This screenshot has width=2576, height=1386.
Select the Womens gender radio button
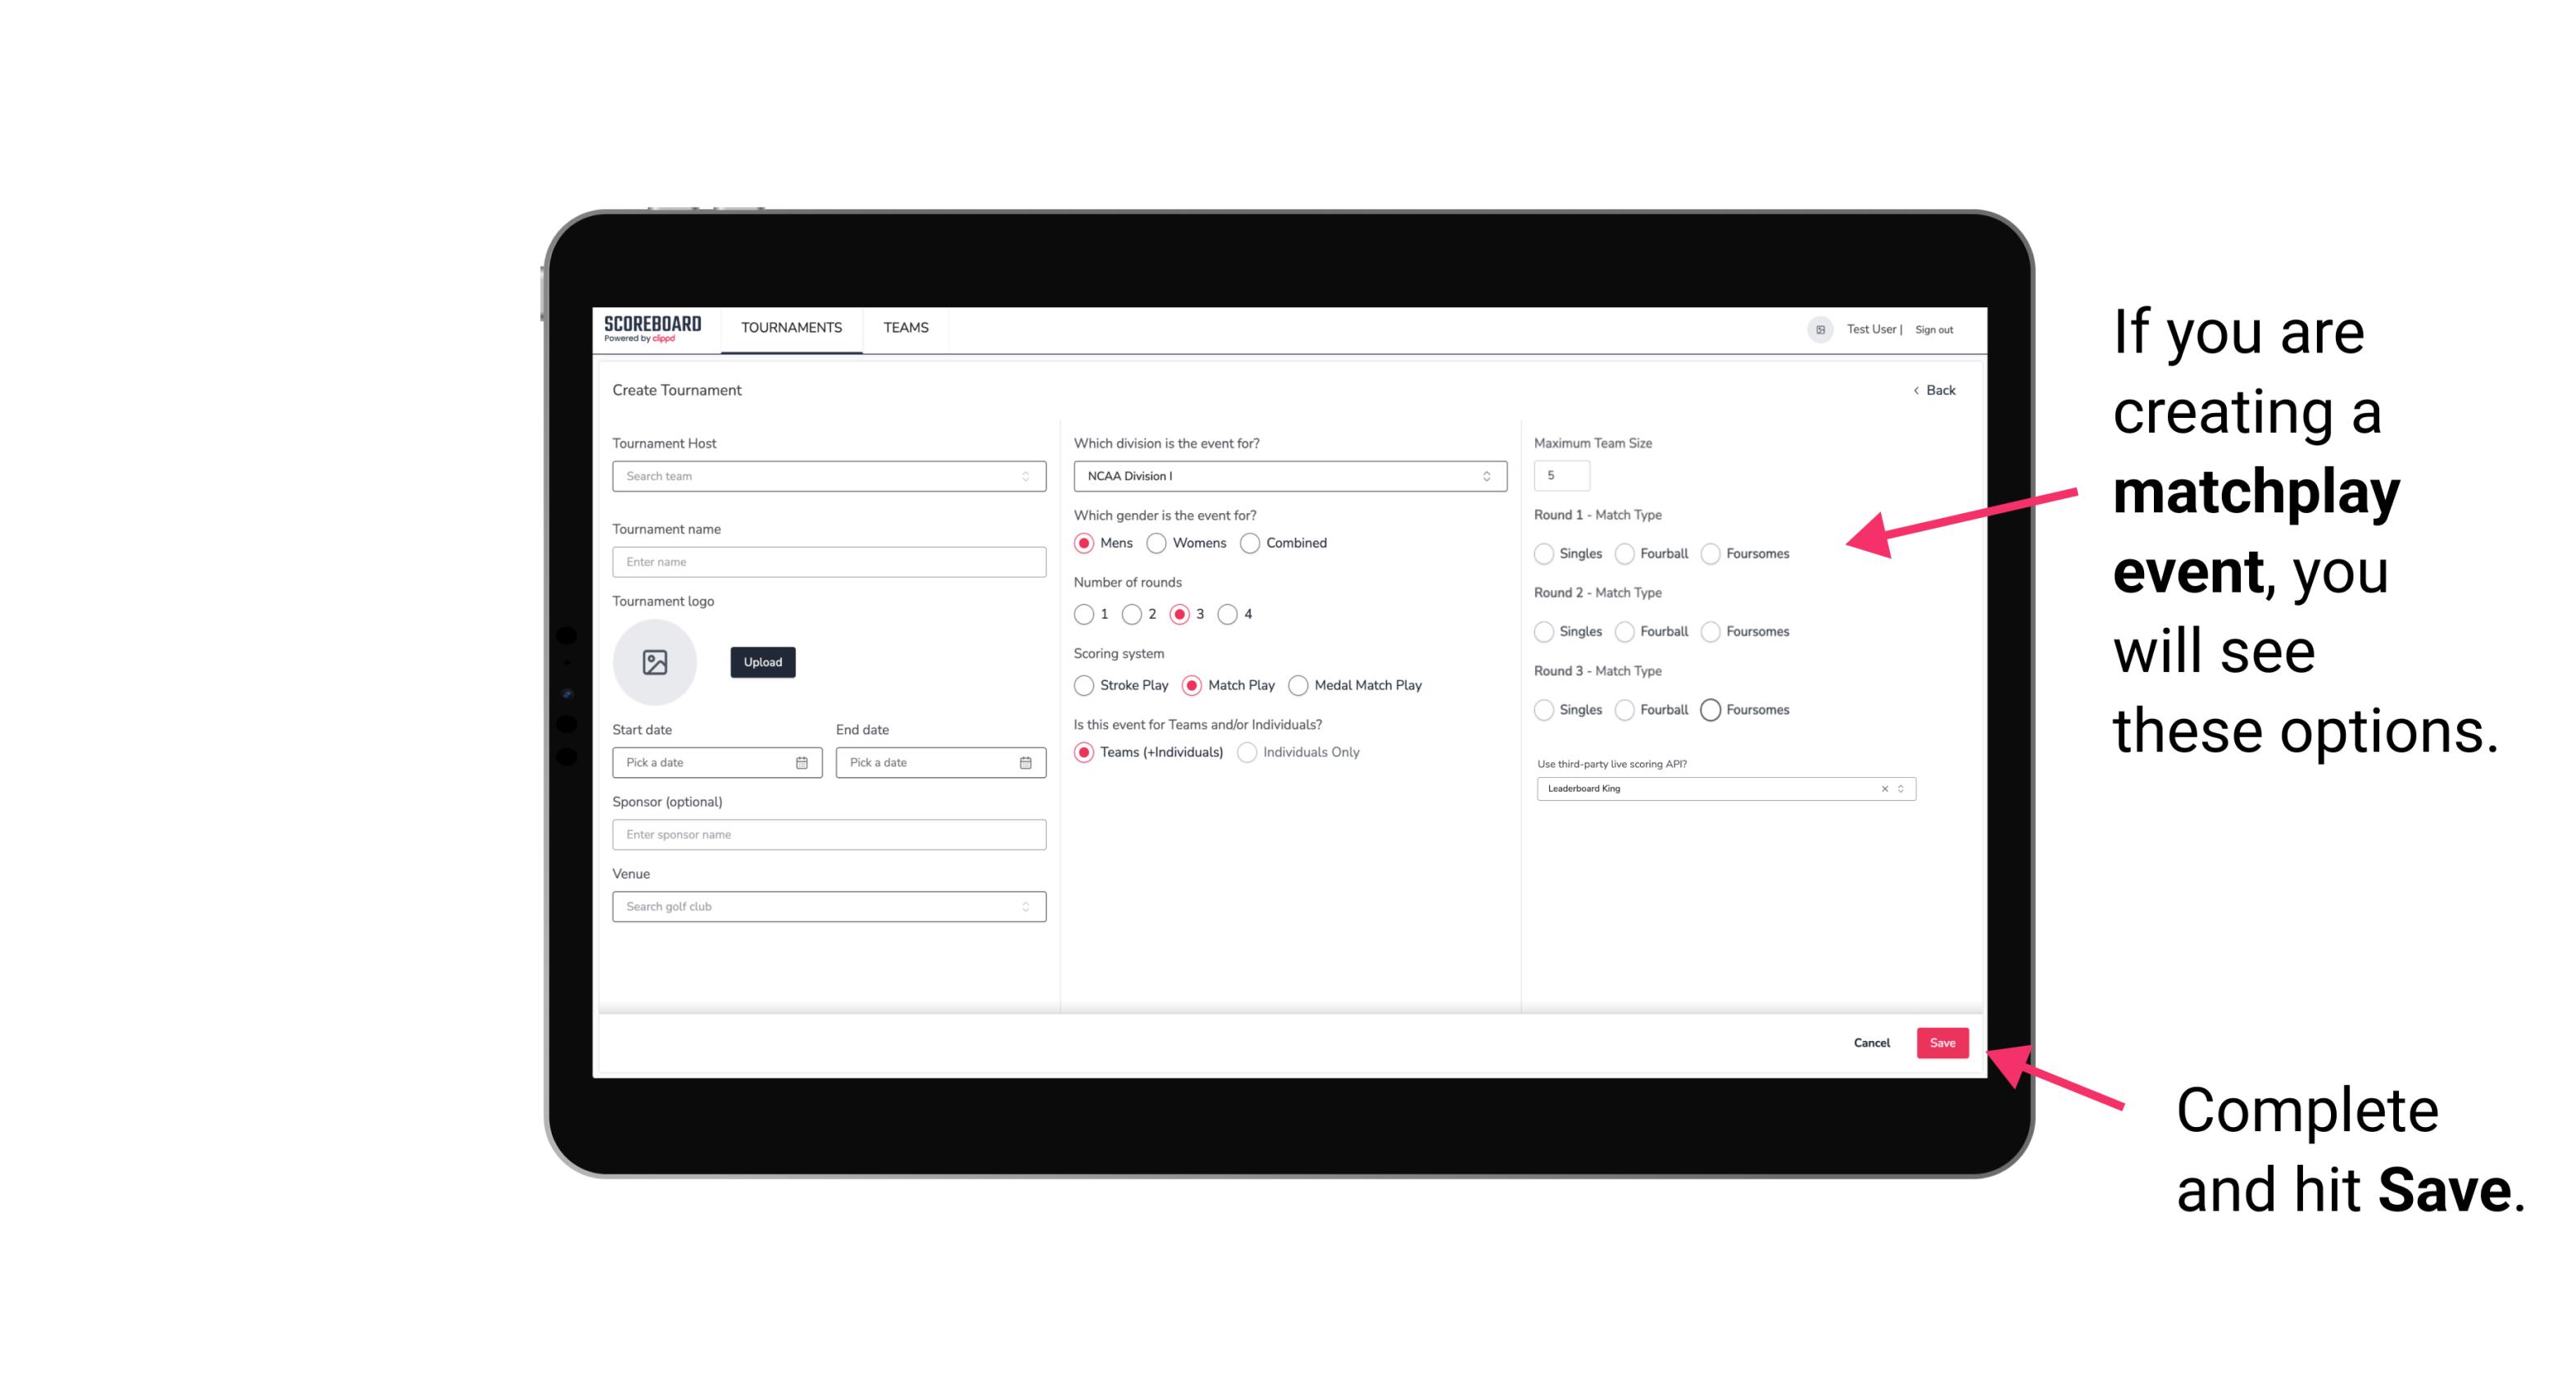click(x=1158, y=543)
